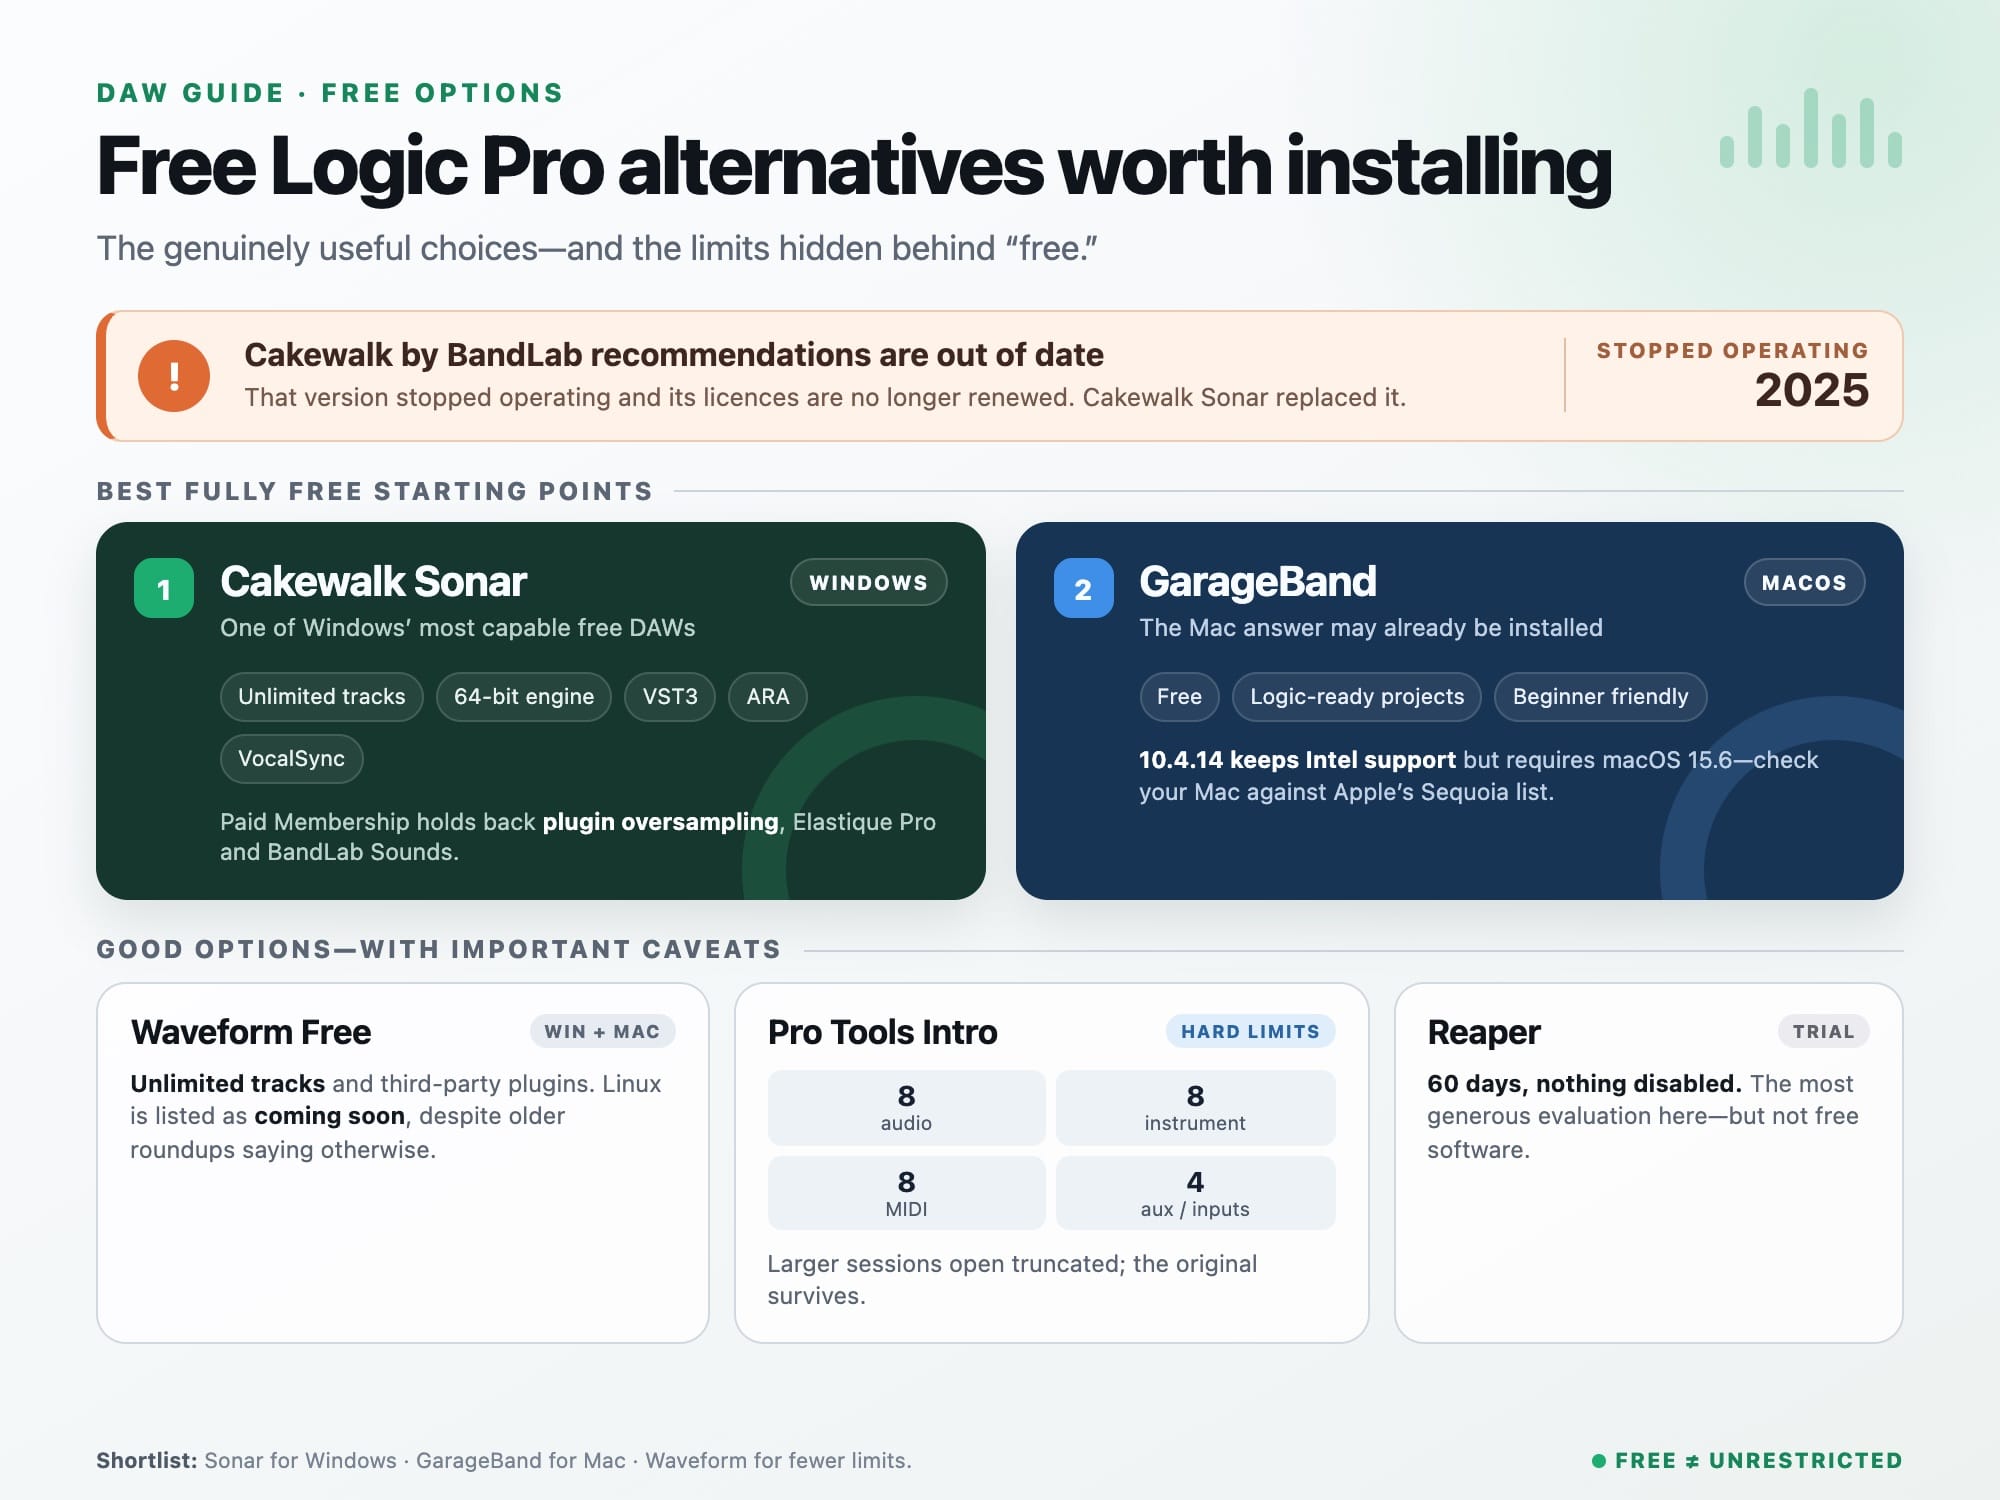The height and width of the screenshot is (1500, 2000).
Task: Click the 2025 year value
Action: 1811,390
